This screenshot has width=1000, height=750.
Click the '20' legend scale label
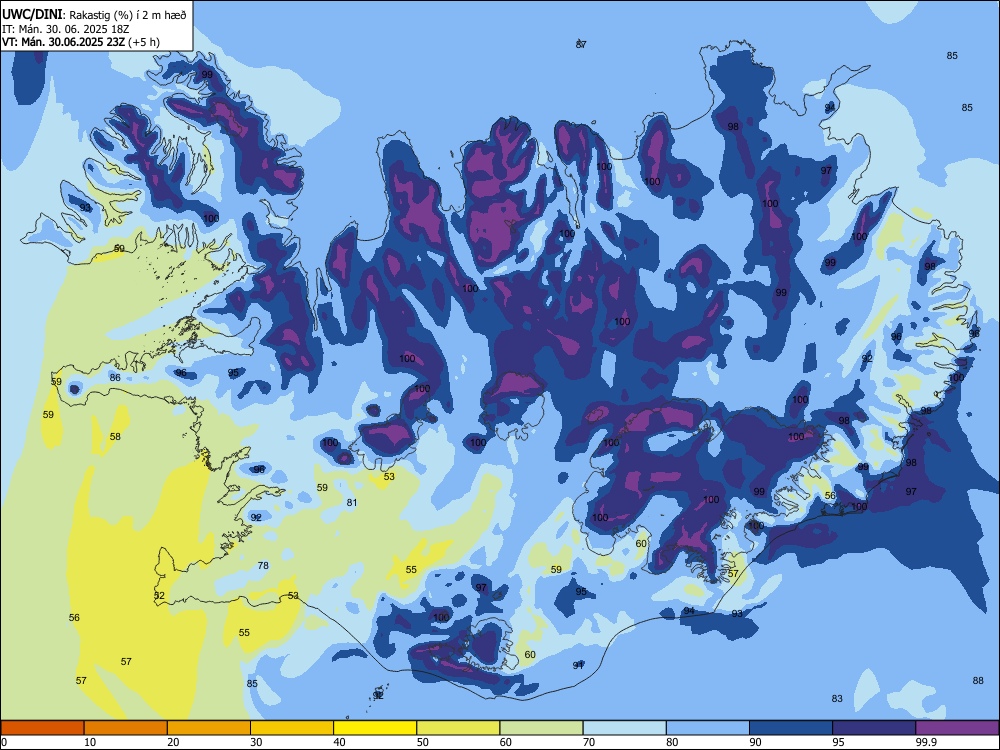coord(173,742)
